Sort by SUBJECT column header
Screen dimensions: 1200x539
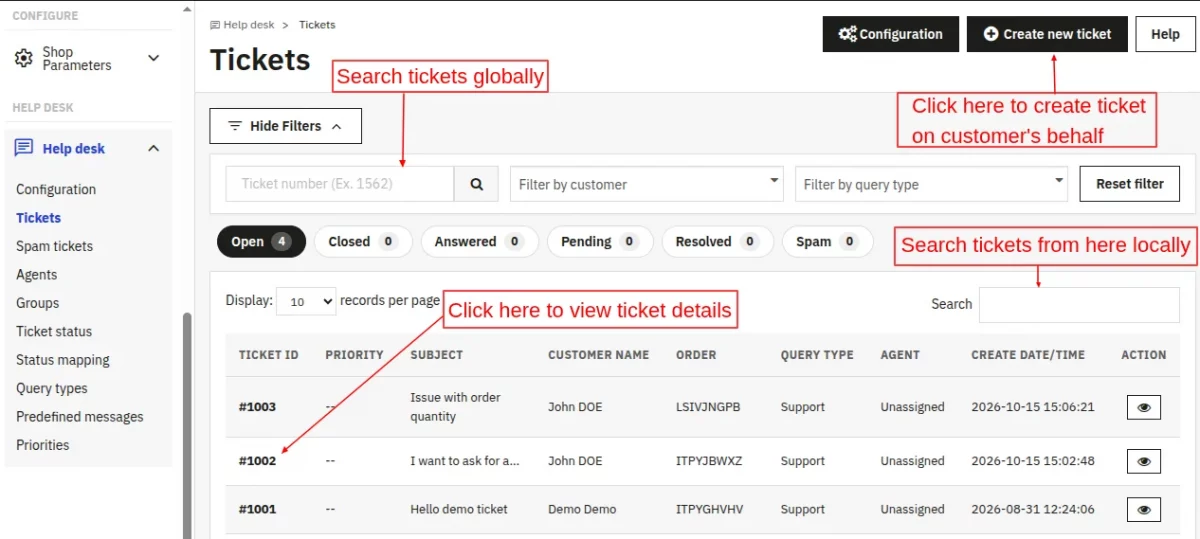[436, 355]
